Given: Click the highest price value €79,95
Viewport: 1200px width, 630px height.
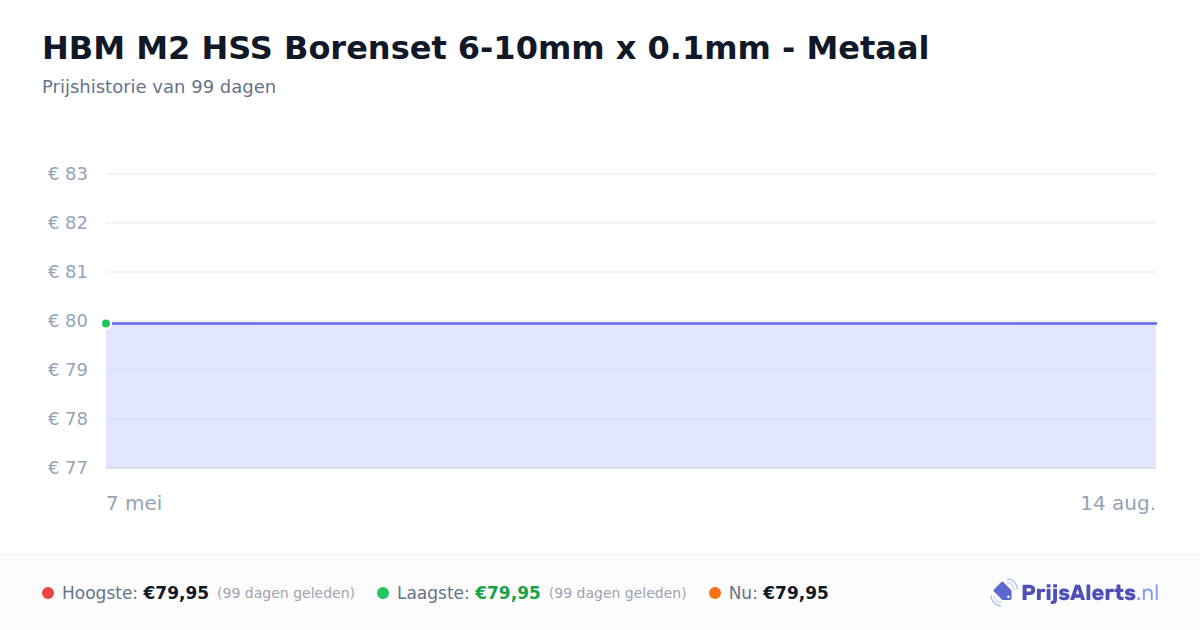Looking at the screenshot, I should pyautogui.click(x=176, y=593).
